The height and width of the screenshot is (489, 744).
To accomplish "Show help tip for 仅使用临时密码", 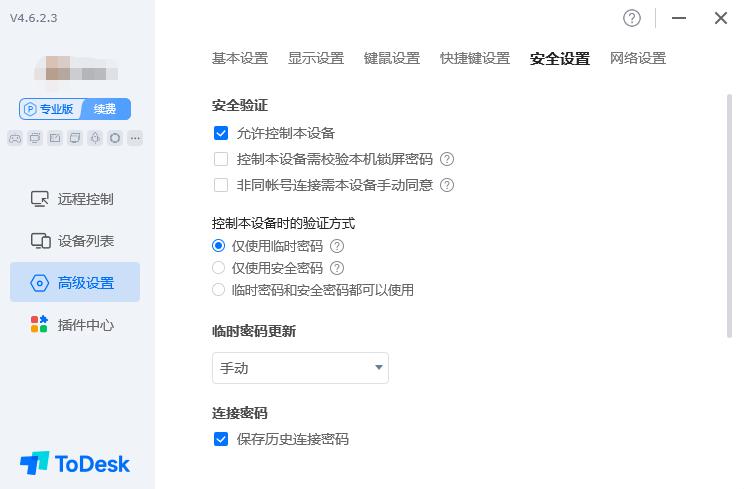I will point(337,246).
